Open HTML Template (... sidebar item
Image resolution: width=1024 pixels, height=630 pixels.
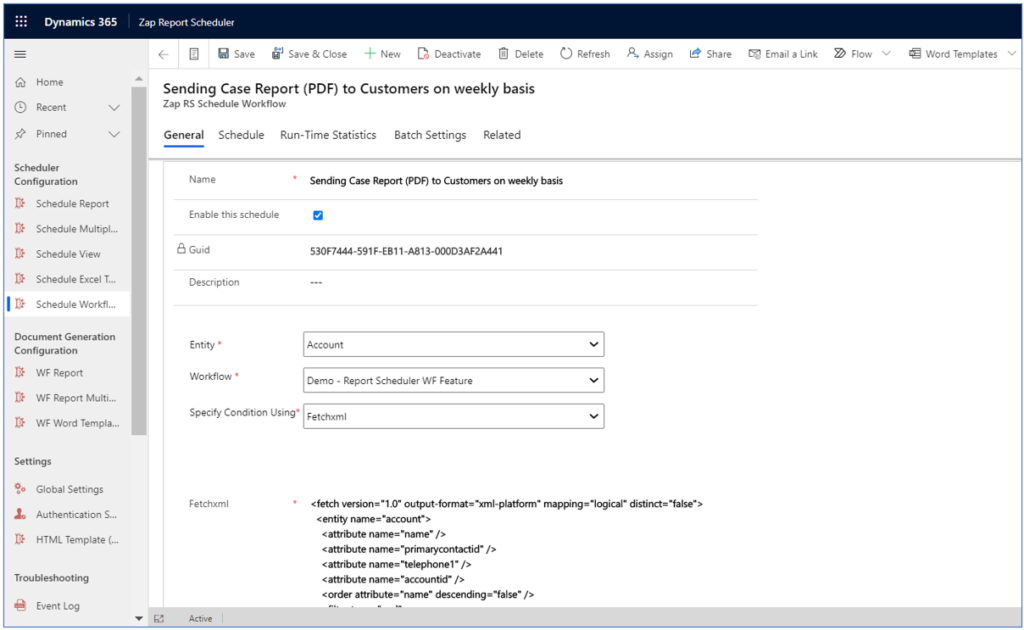tap(77, 539)
